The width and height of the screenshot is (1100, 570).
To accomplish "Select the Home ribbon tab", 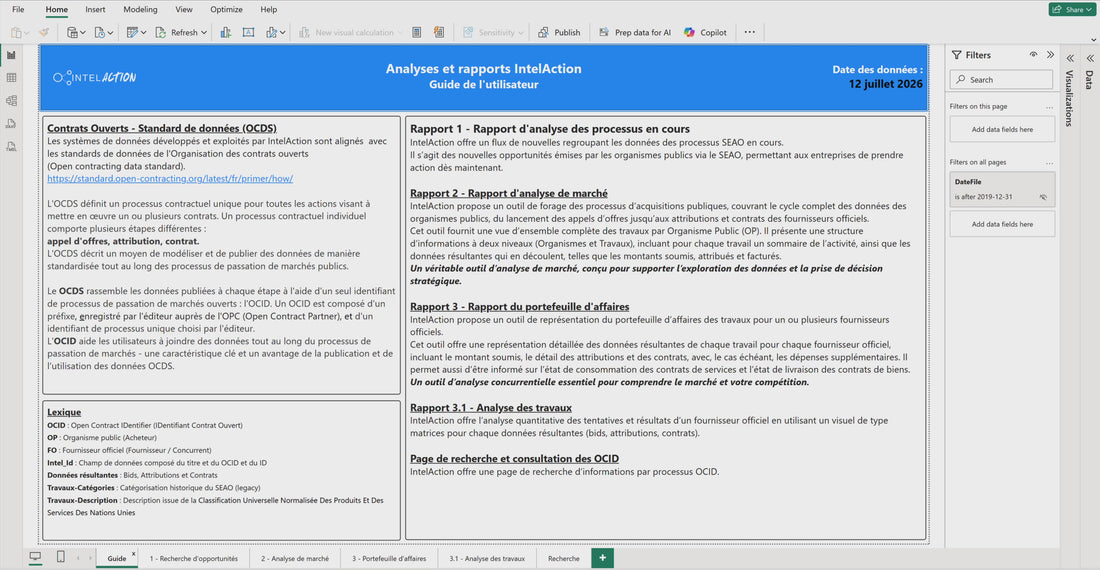I will (57, 9).
